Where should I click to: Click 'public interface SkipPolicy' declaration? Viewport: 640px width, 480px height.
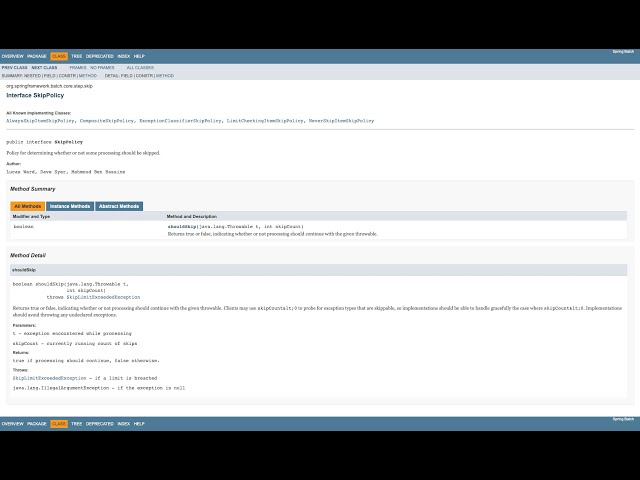coord(44,142)
